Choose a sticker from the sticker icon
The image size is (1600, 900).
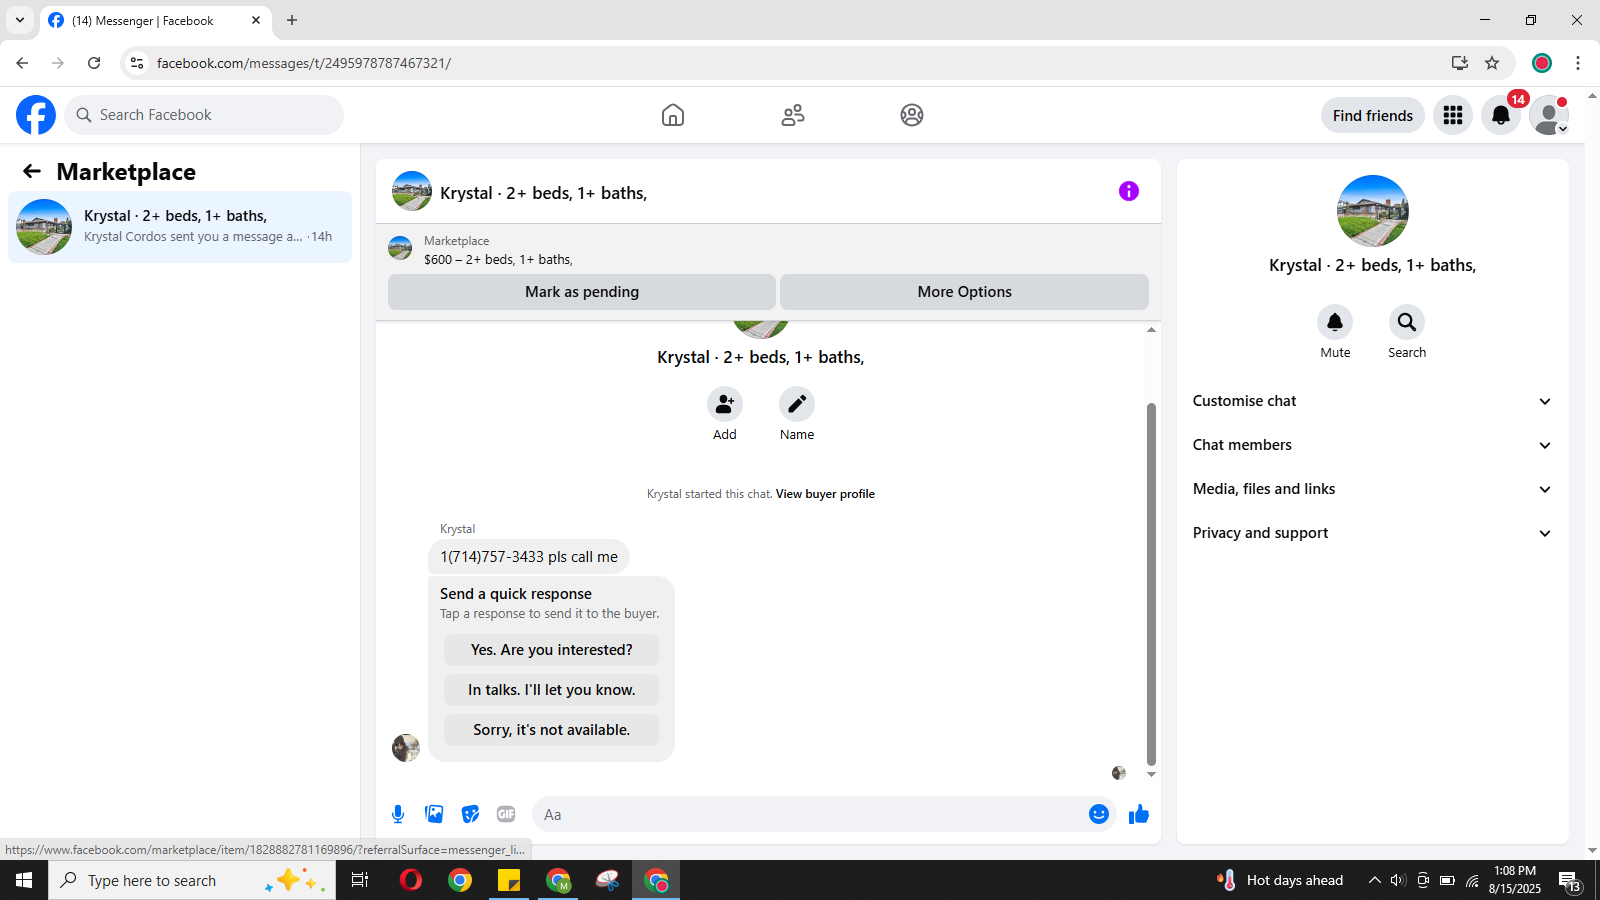pyautogui.click(x=470, y=814)
